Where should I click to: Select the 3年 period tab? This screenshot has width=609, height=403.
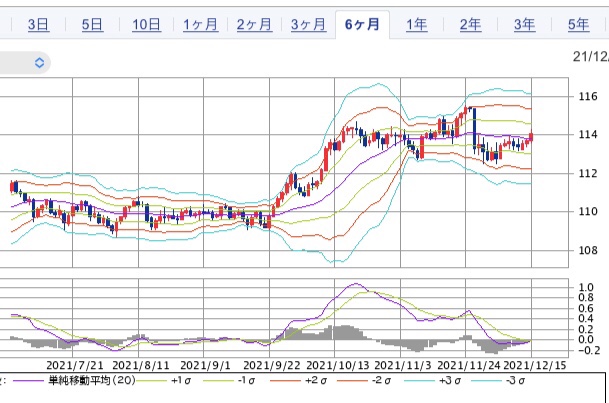pos(524,25)
